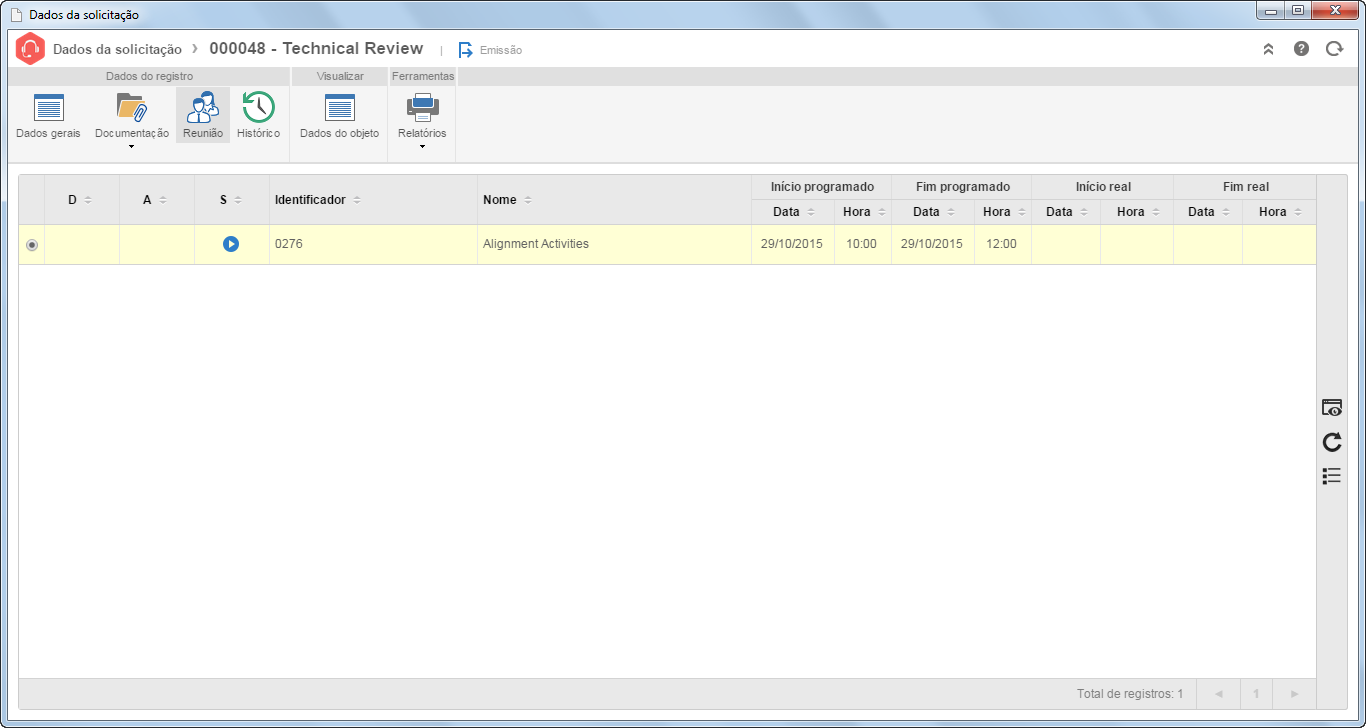This screenshot has height=728, width=1366.
Task: Click the 12:00 end time cell
Action: tap(1002, 244)
